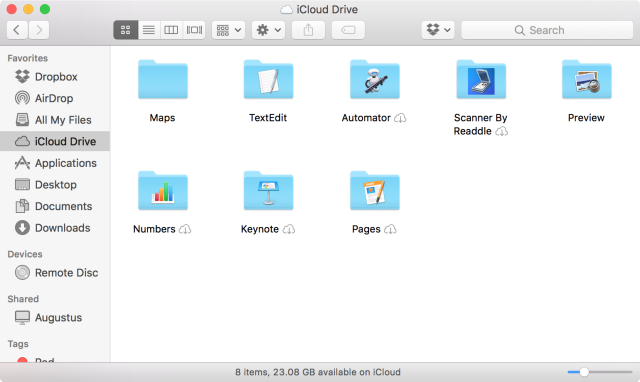The height and width of the screenshot is (382, 640).
Task: Click the cloud download icon beside Pages
Action: (x=390, y=229)
